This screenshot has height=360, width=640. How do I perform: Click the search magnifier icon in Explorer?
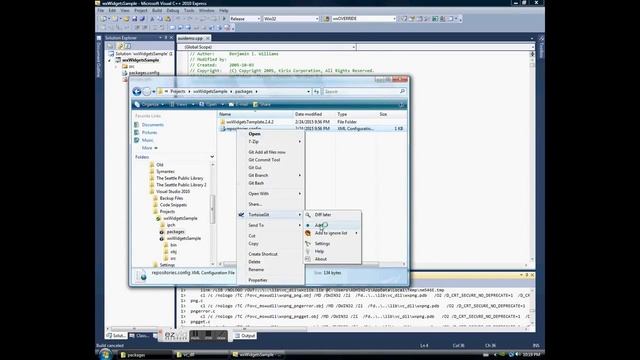click(402, 91)
